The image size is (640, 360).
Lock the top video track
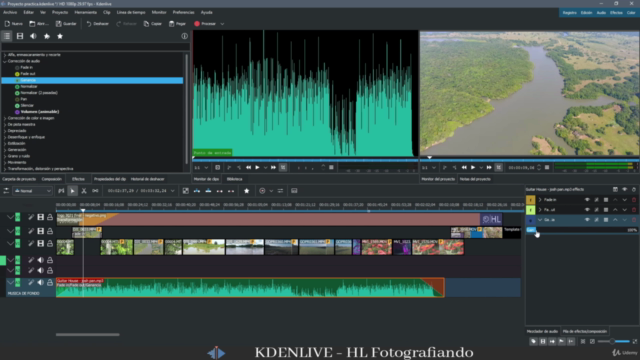click(50, 217)
